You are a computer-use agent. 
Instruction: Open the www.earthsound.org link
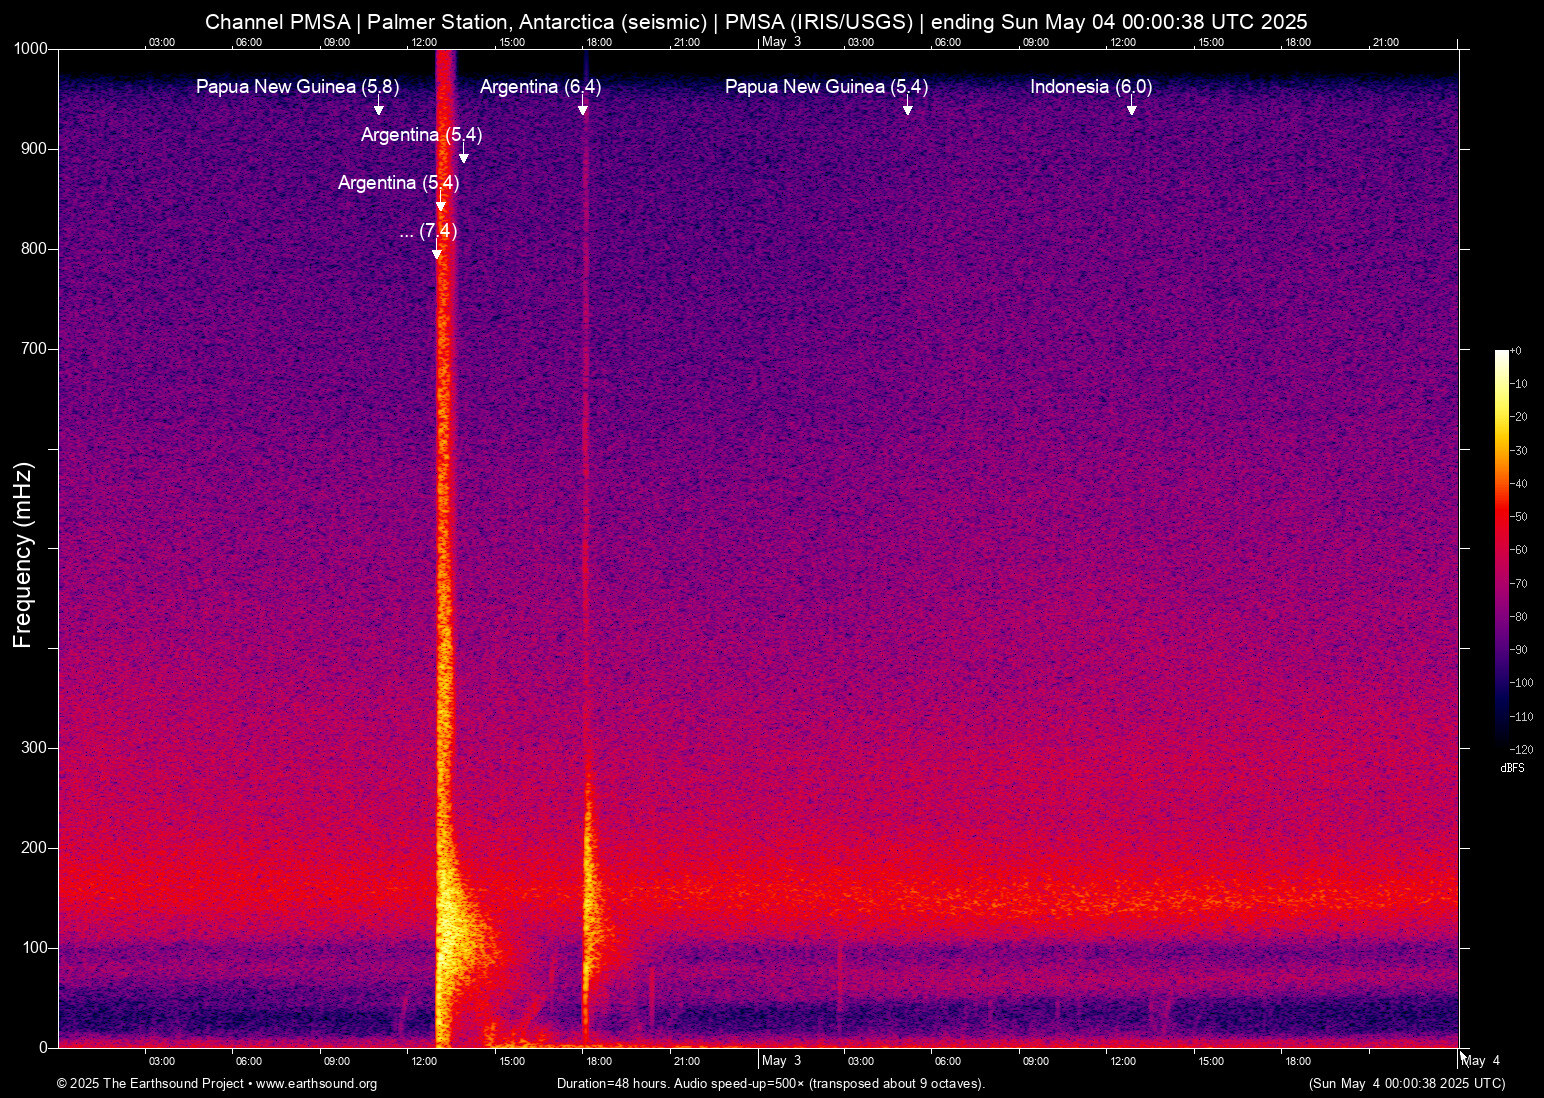pos(316,1084)
